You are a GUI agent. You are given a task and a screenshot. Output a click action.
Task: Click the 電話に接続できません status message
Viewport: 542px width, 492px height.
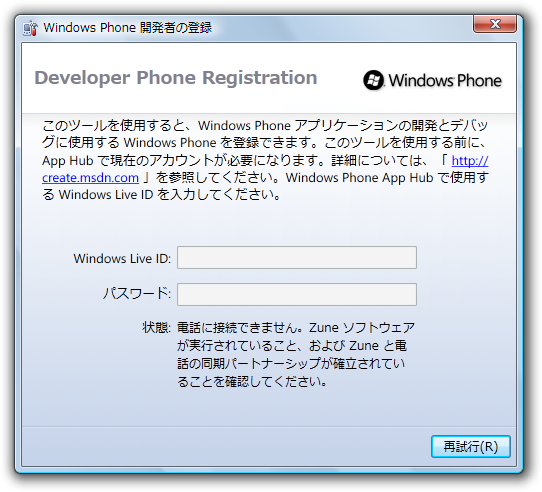point(296,355)
